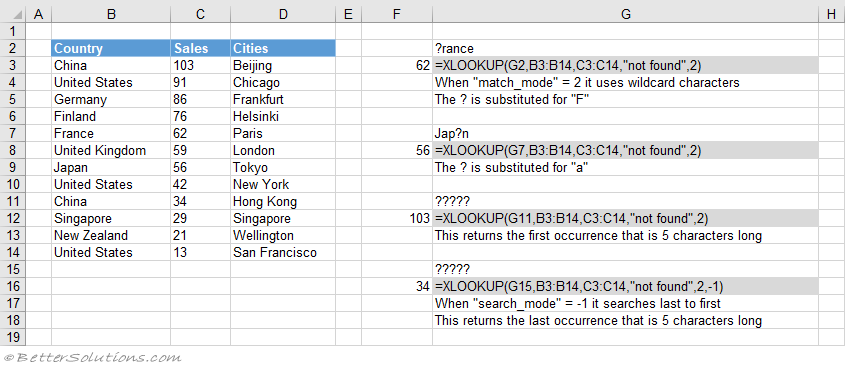
Task: Click result cell showing 103 in column F
Action: coord(397,218)
